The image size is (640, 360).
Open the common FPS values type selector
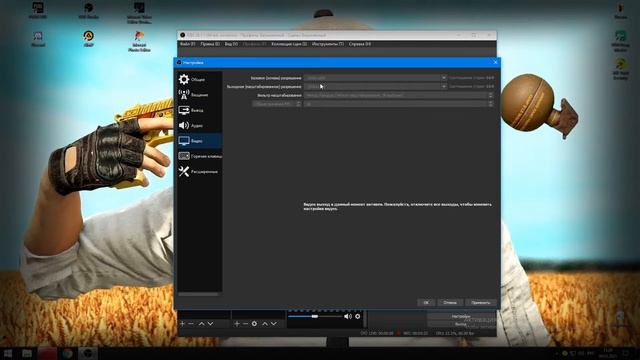[x=277, y=104]
